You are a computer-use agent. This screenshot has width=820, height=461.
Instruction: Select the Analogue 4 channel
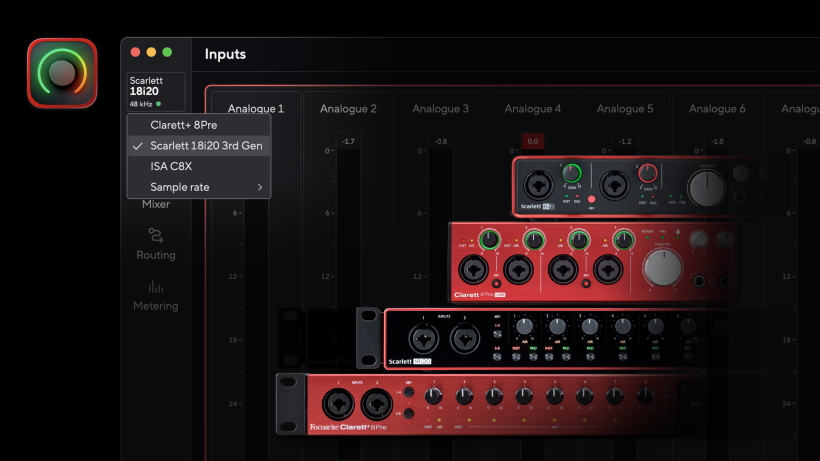pyautogui.click(x=532, y=109)
